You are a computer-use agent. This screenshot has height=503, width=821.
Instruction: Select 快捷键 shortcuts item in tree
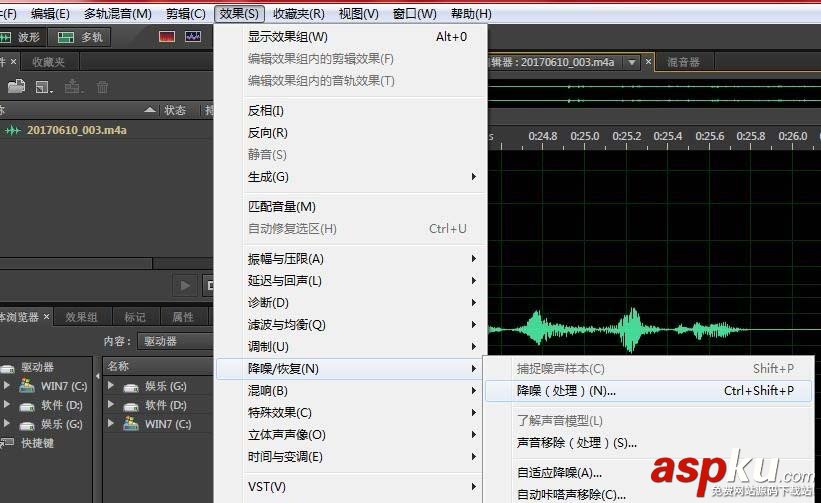click(37, 443)
